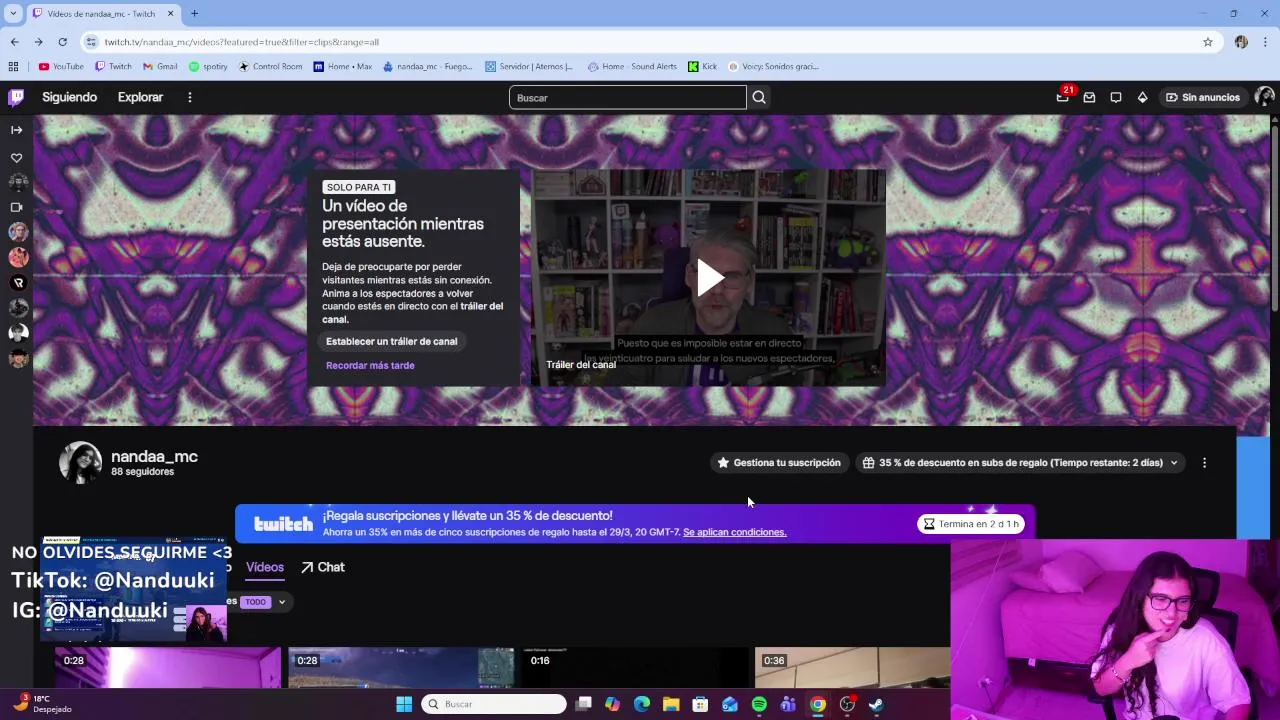Open Se aplican condiciones link
Viewport: 1280px width, 720px height.
point(735,532)
